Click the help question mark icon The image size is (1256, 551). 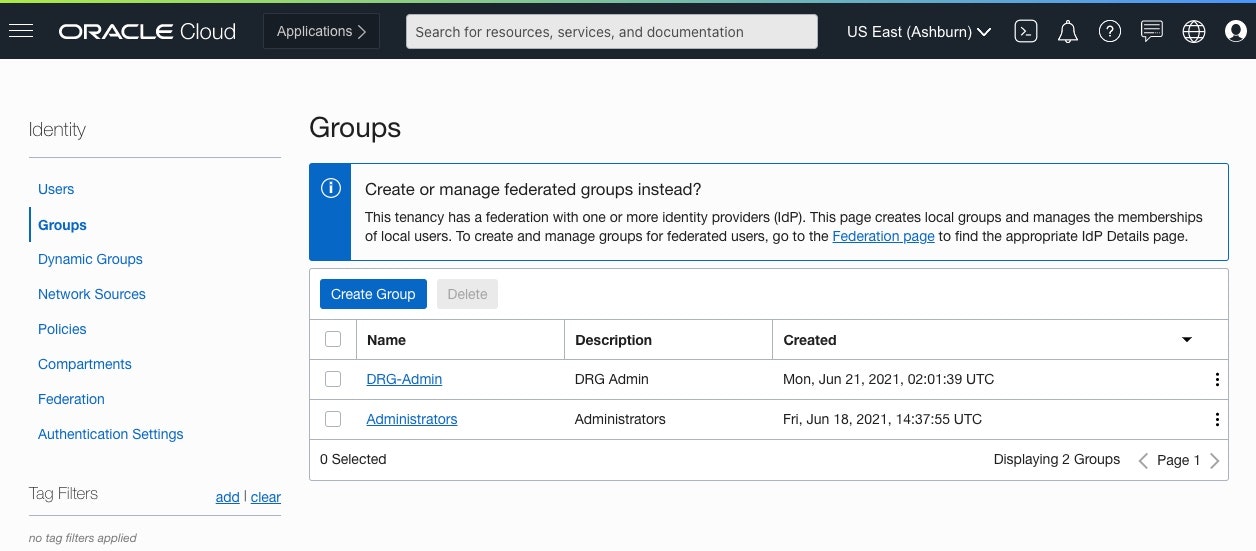pos(1109,31)
